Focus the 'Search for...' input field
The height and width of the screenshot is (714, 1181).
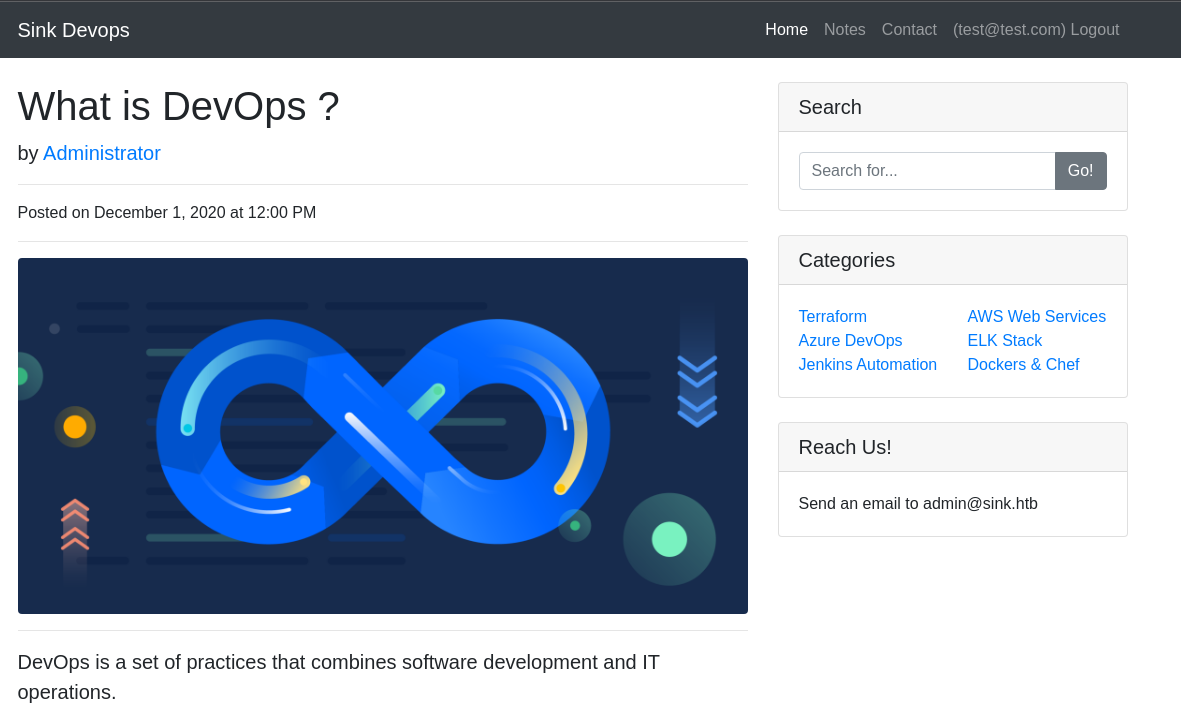click(x=926, y=171)
